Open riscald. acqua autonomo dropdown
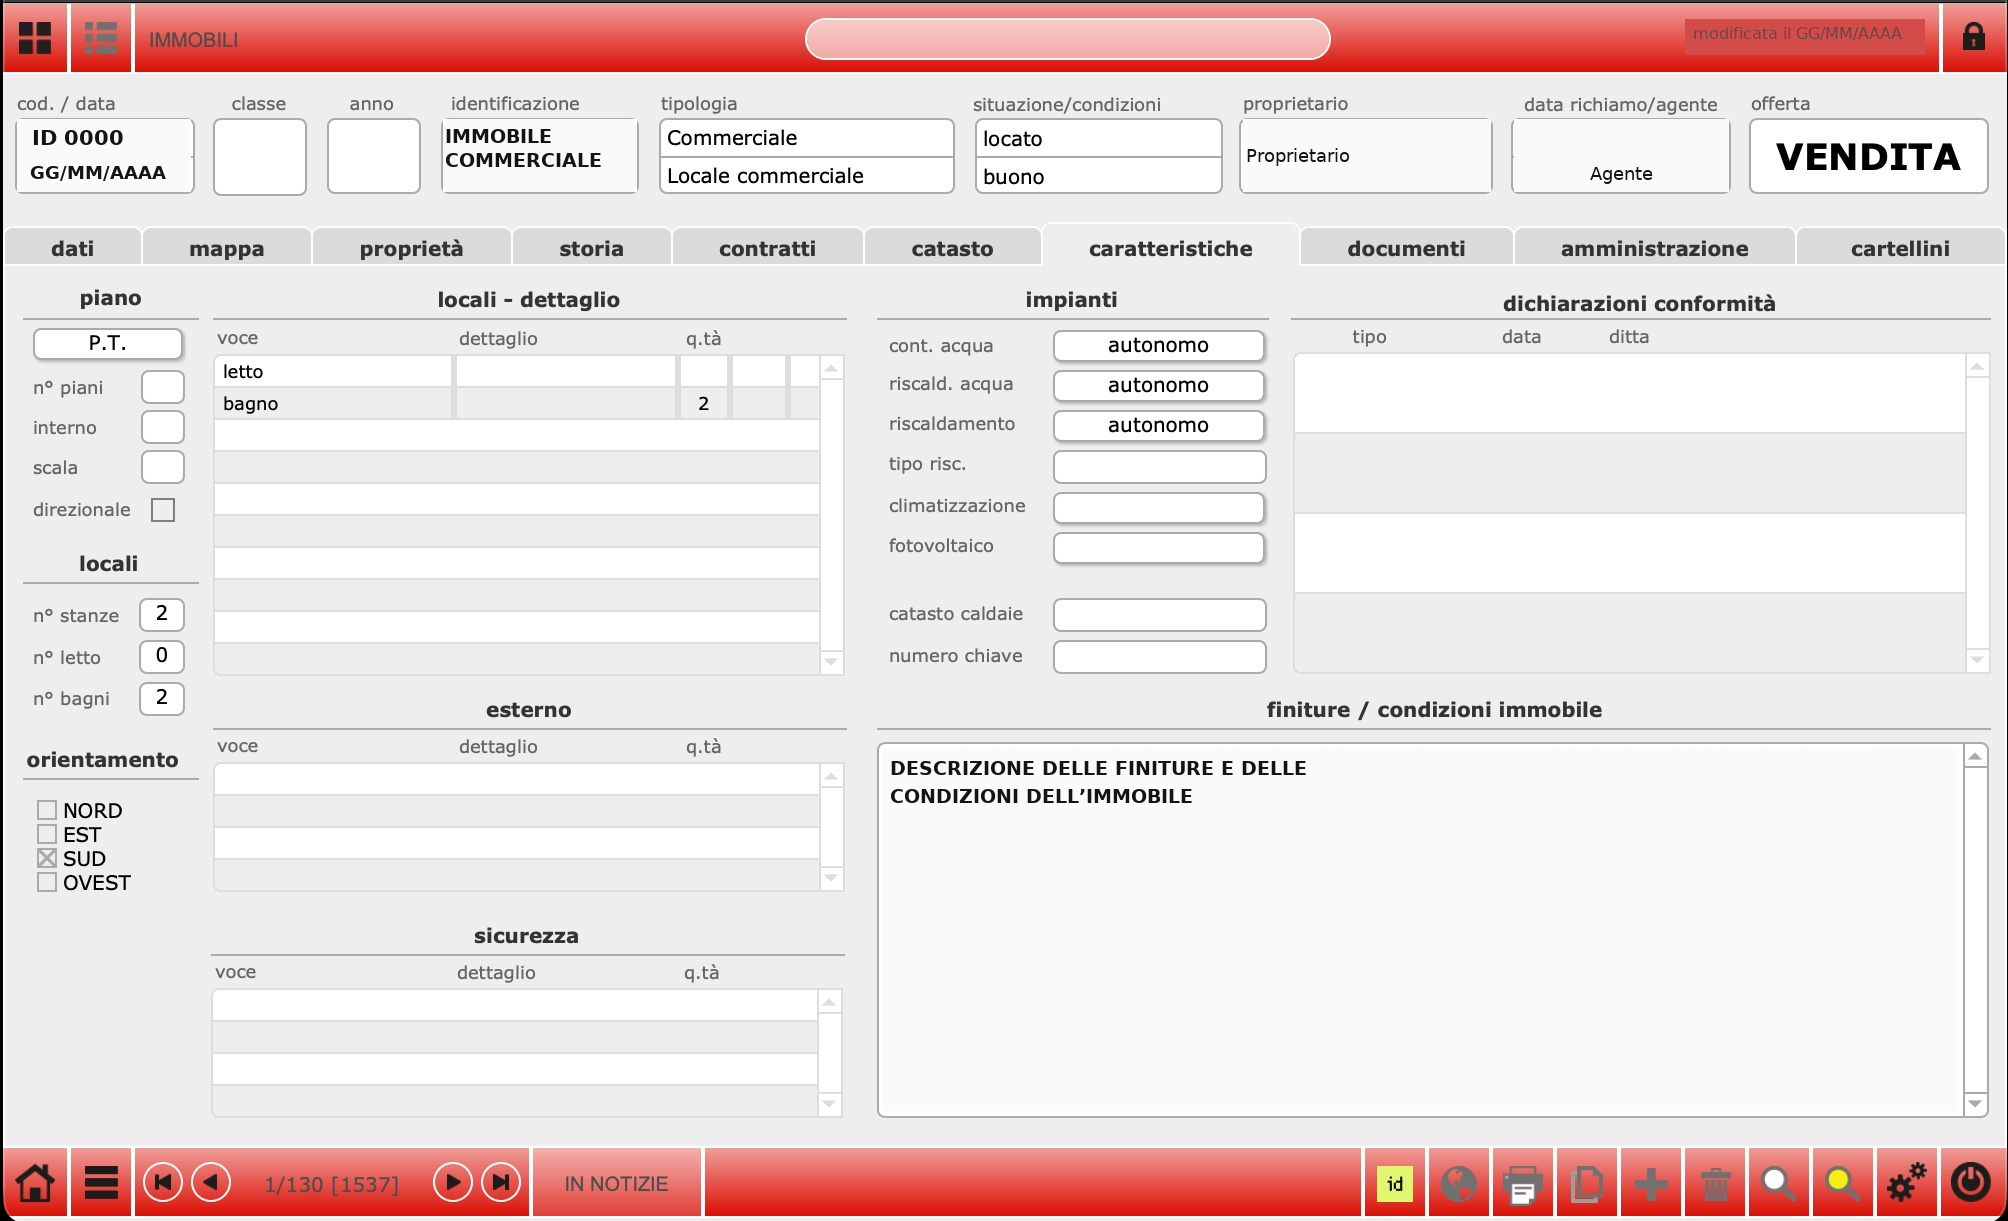Image resolution: width=2008 pixels, height=1221 pixels. click(x=1159, y=385)
